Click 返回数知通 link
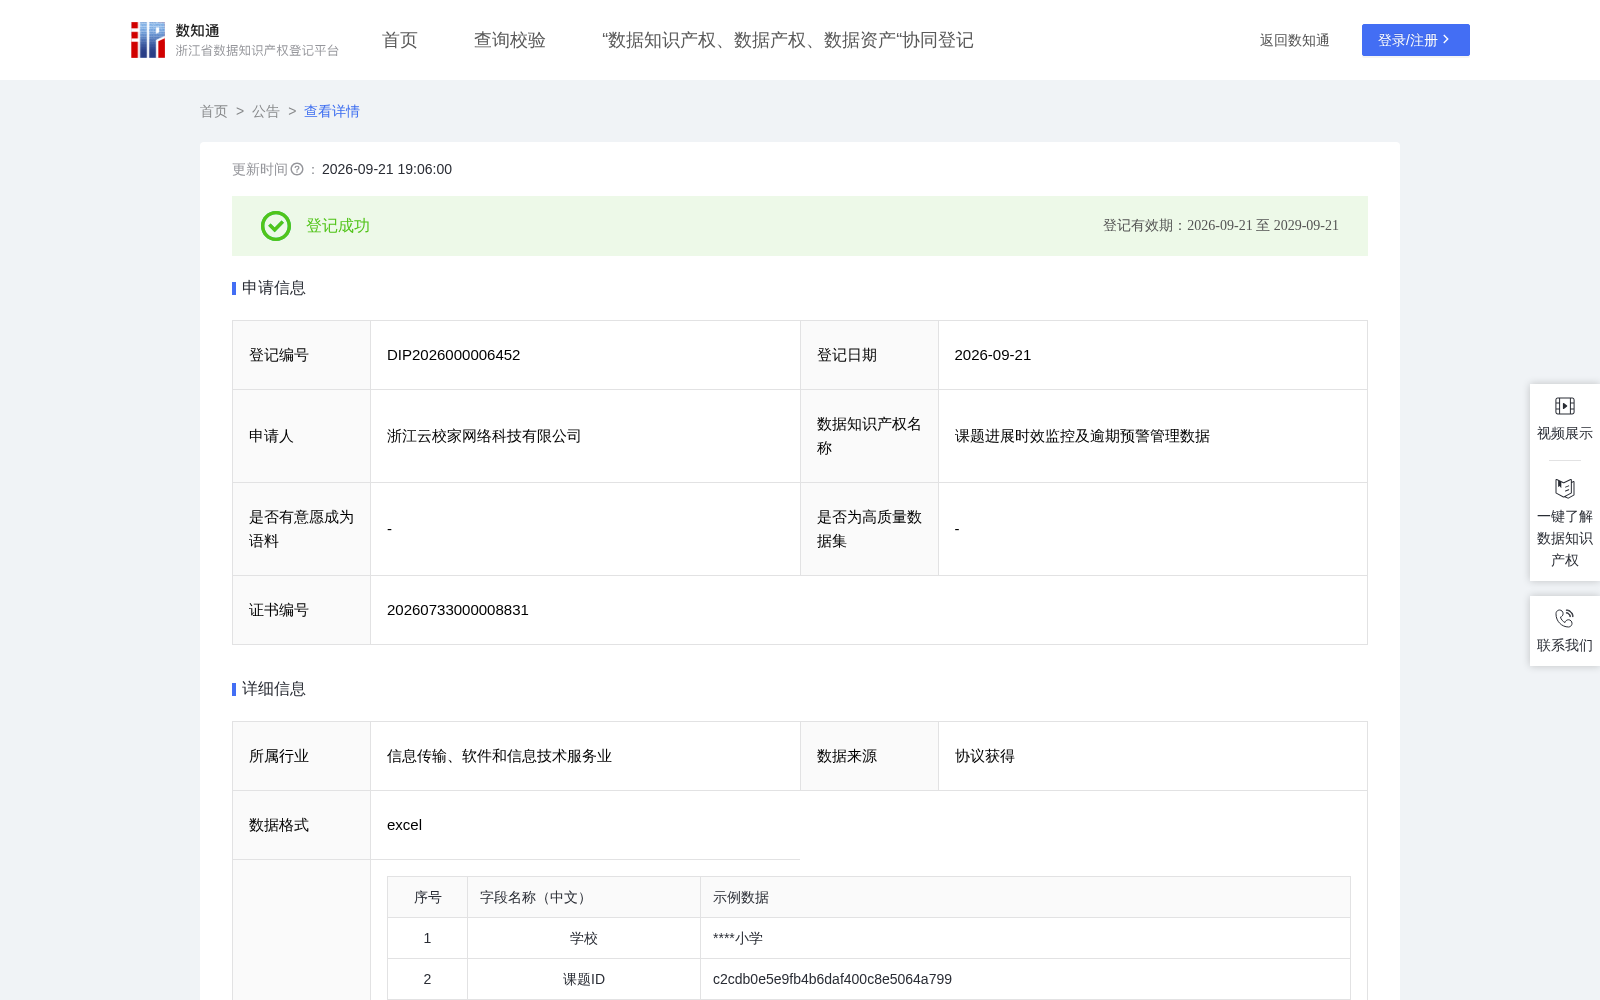1600x1000 pixels. [x=1294, y=40]
